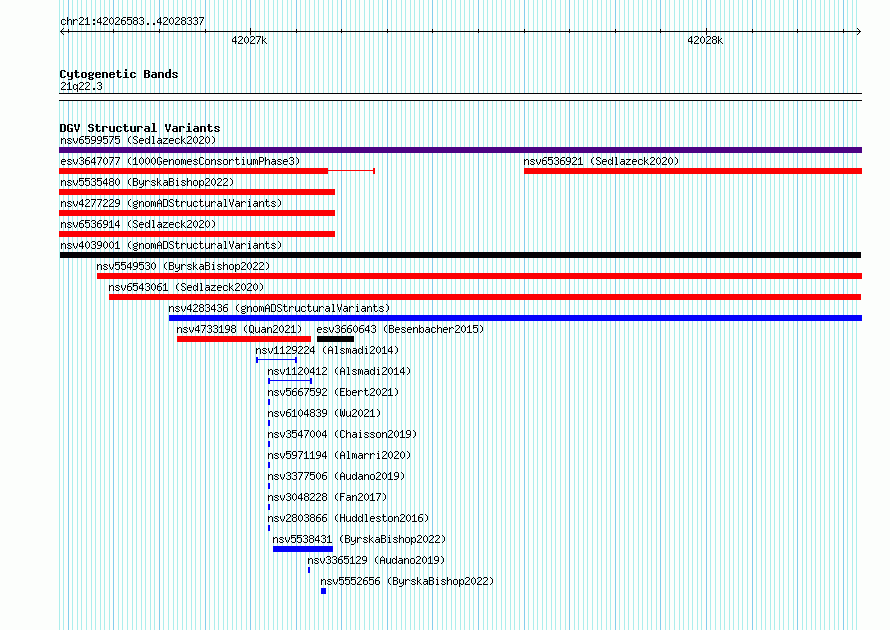The height and width of the screenshot is (630, 890).
Task: Open nsv5971194 (Almarri2020) label
Action: tap(339, 455)
